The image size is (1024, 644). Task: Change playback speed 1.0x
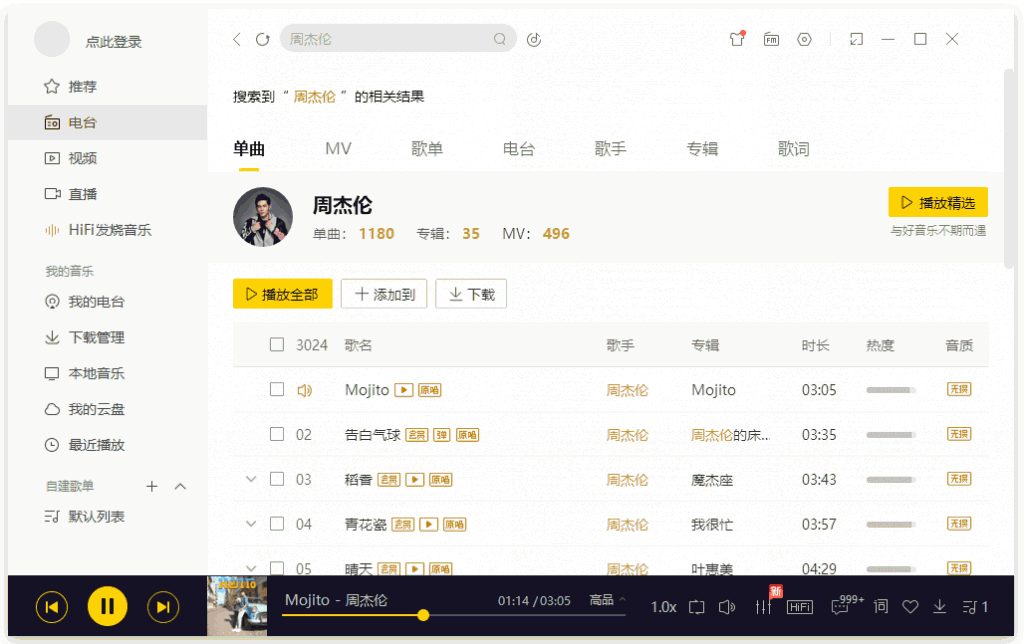click(x=664, y=607)
